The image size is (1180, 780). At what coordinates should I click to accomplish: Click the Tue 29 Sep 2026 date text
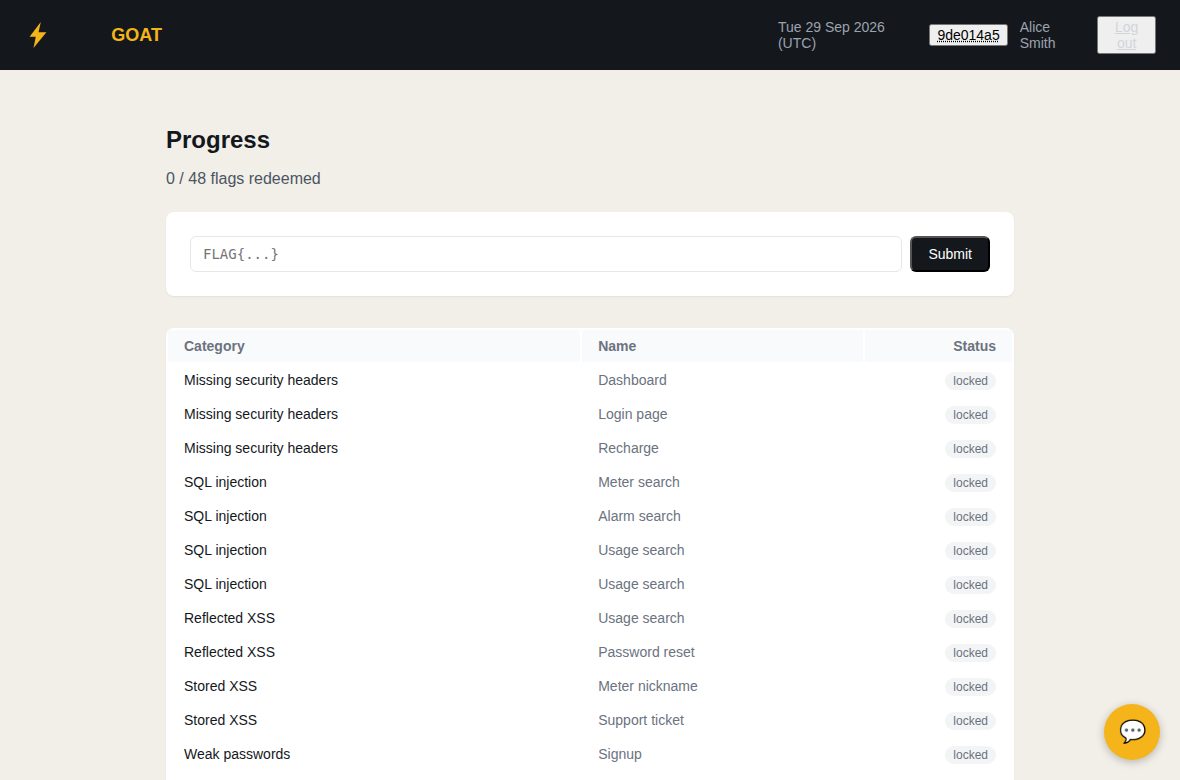pyautogui.click(x=831, y=35)
